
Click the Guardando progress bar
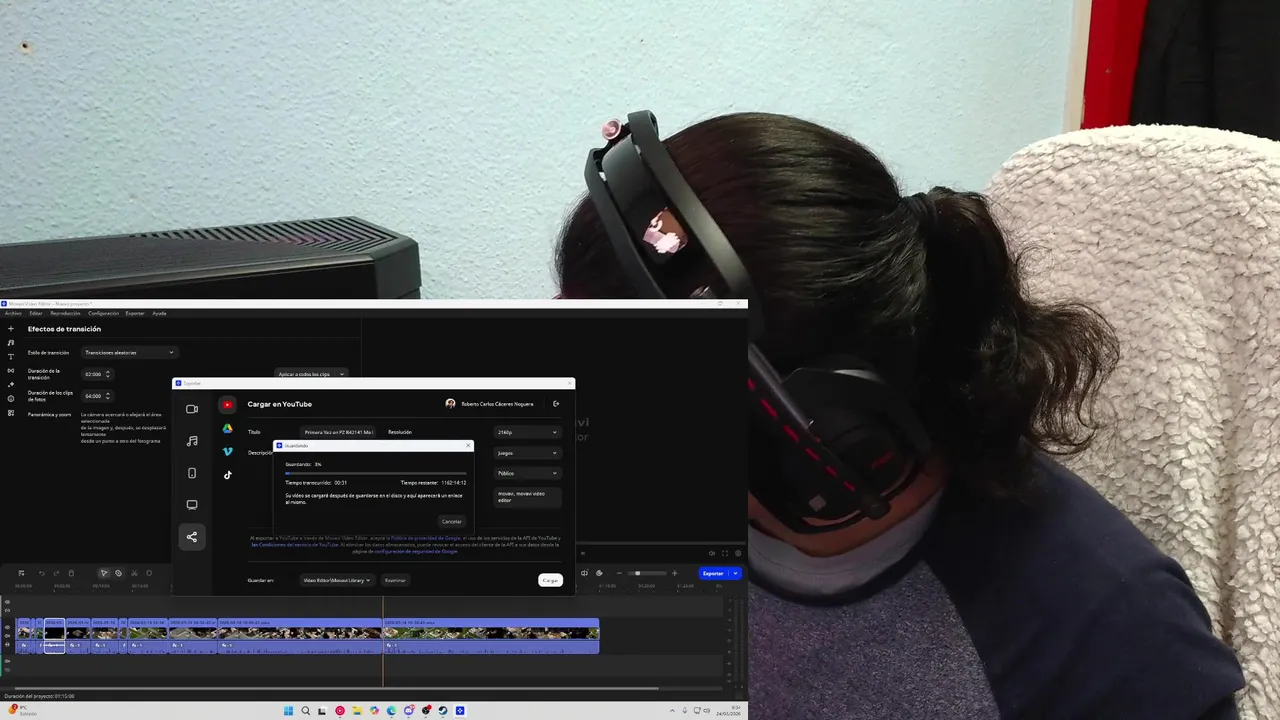375,473
